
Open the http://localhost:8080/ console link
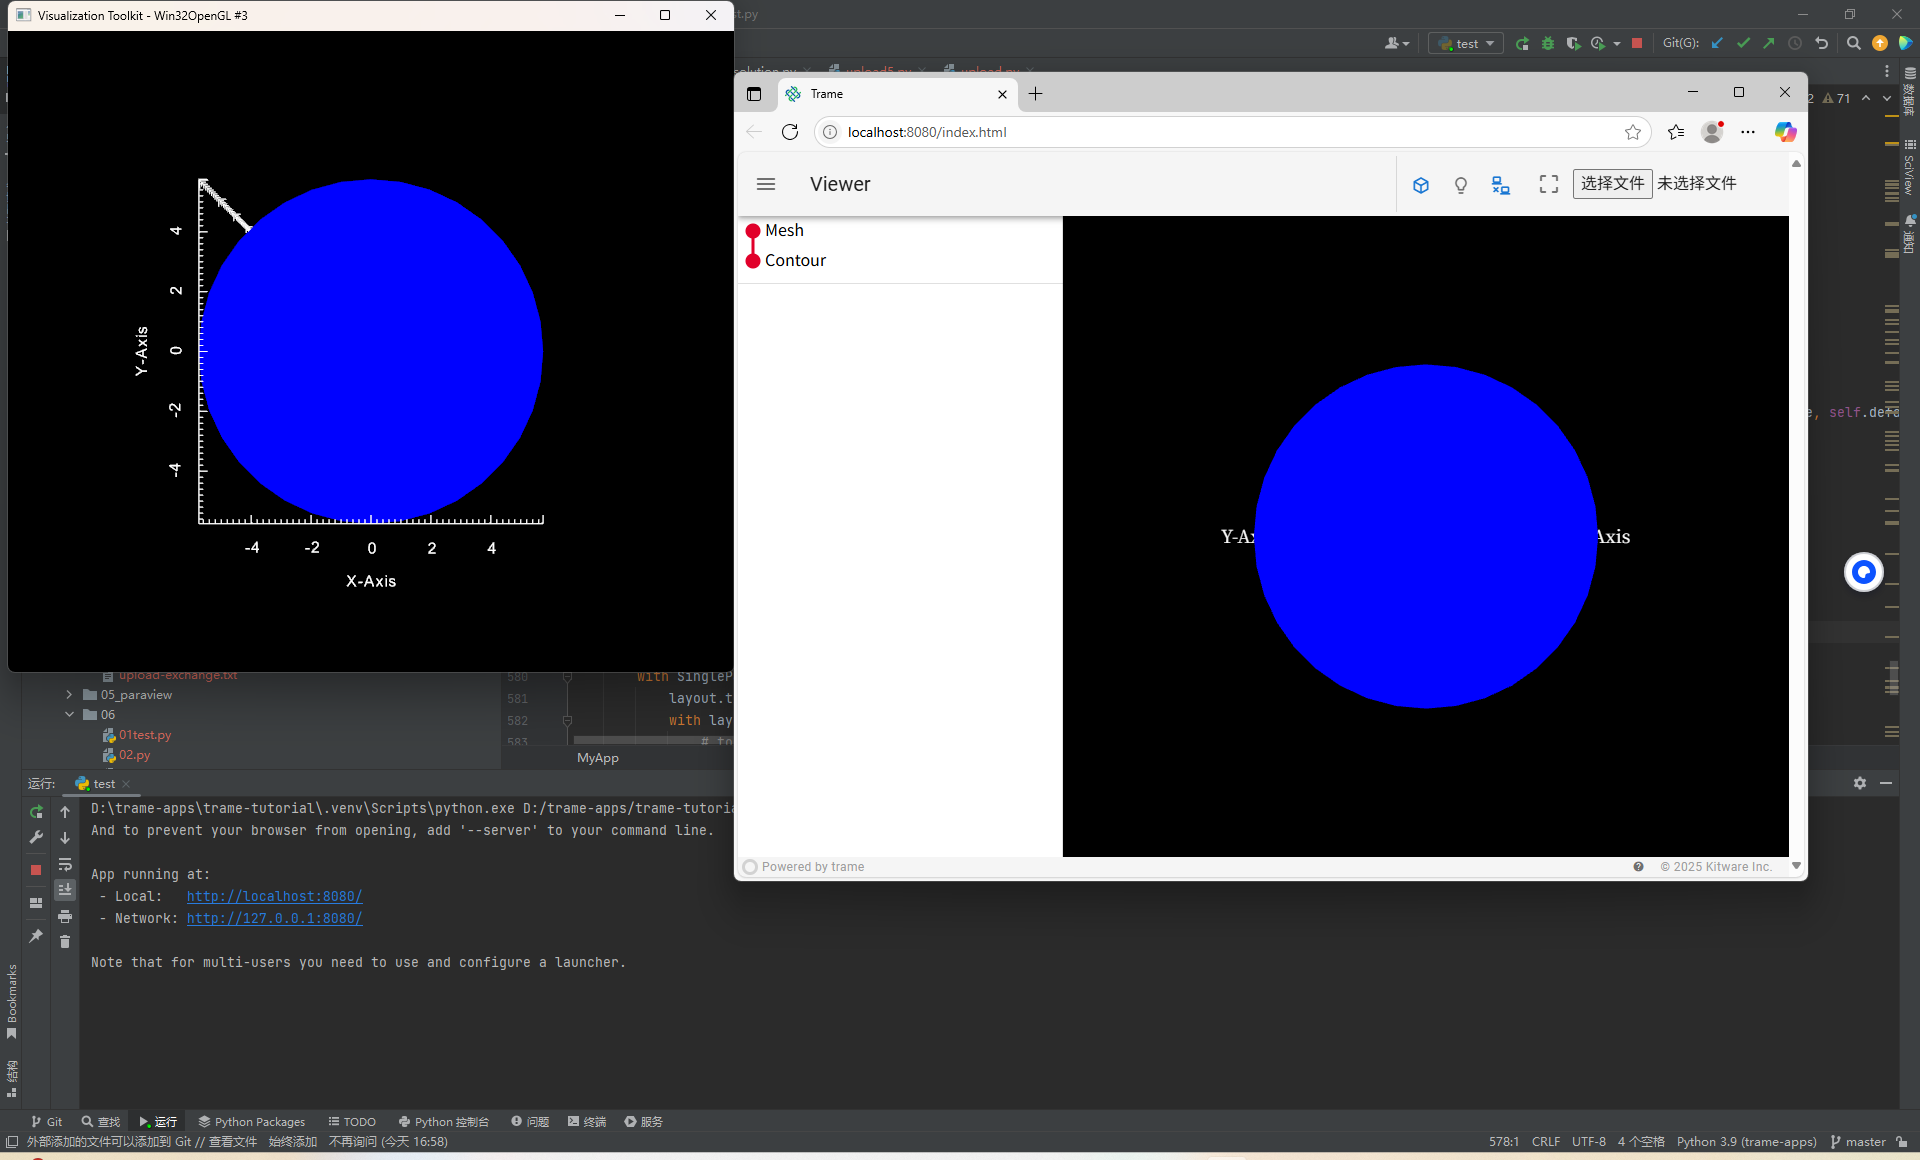tap(274, 897)
